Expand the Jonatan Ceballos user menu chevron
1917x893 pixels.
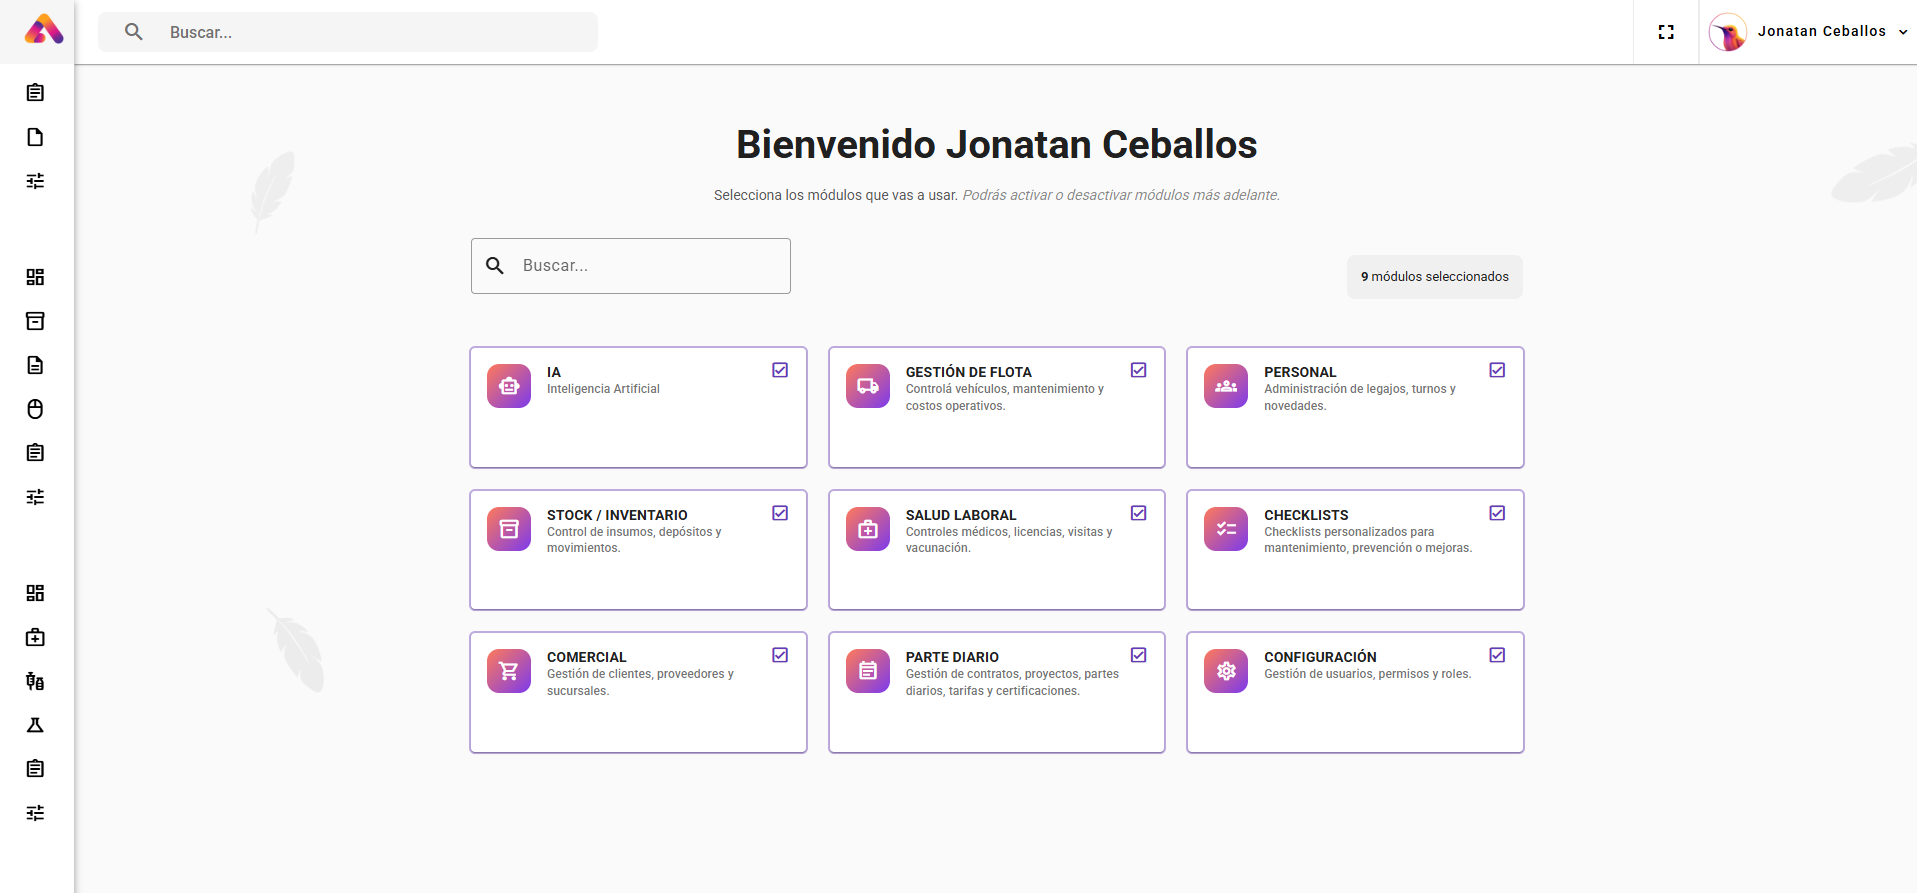(x=1903, y=32)
